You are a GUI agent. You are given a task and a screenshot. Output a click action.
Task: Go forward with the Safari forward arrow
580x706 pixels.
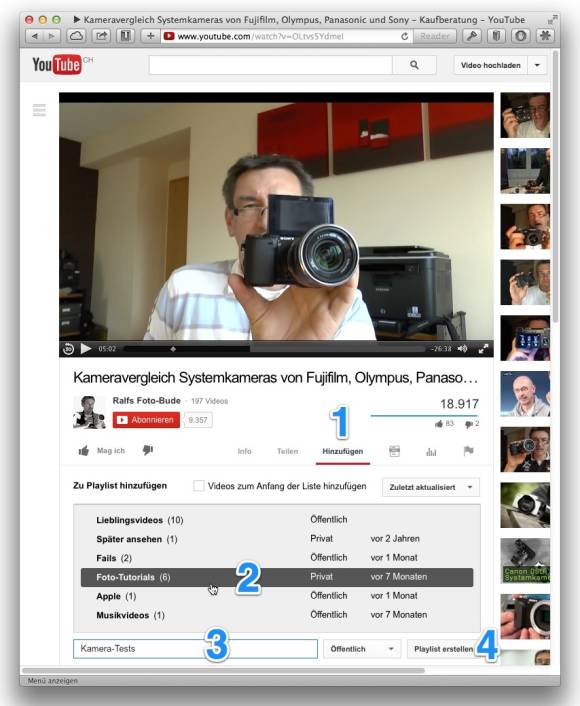(52, 36)
